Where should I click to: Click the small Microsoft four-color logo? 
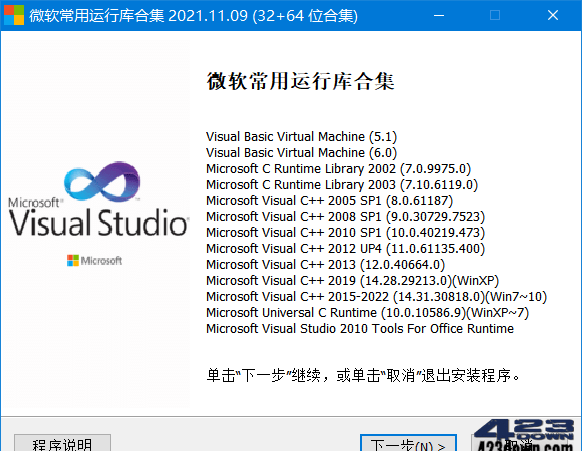[x=73, y=260]
